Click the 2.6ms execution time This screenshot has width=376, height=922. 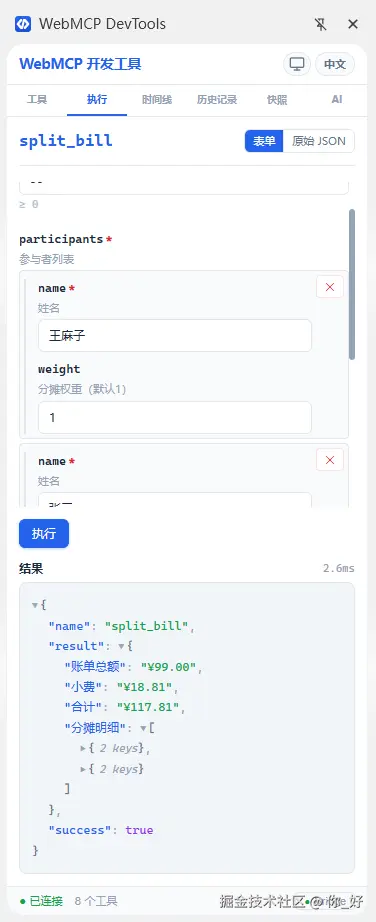point(339,568)
